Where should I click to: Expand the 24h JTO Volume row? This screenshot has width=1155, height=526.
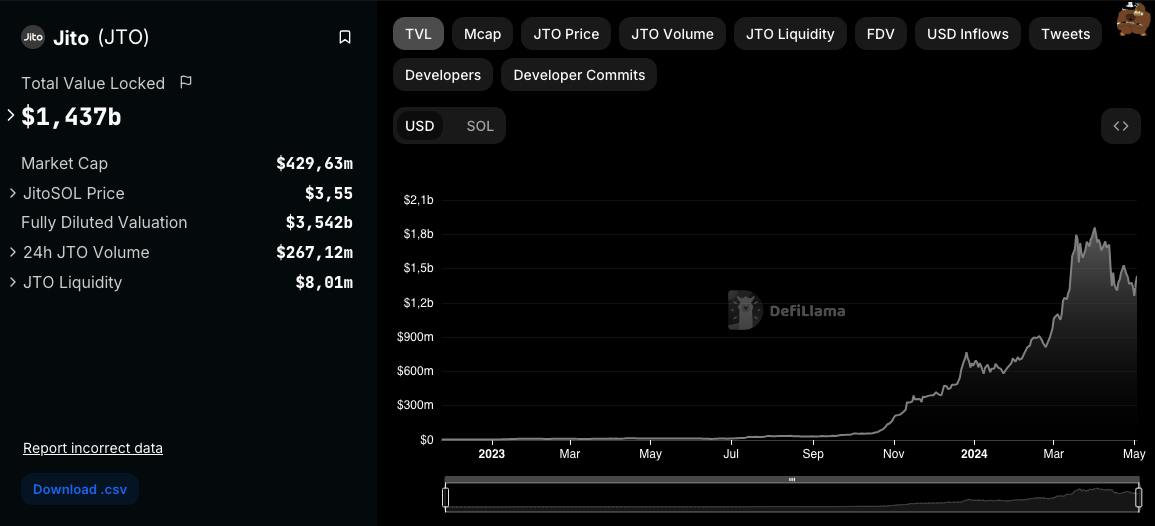12,252
